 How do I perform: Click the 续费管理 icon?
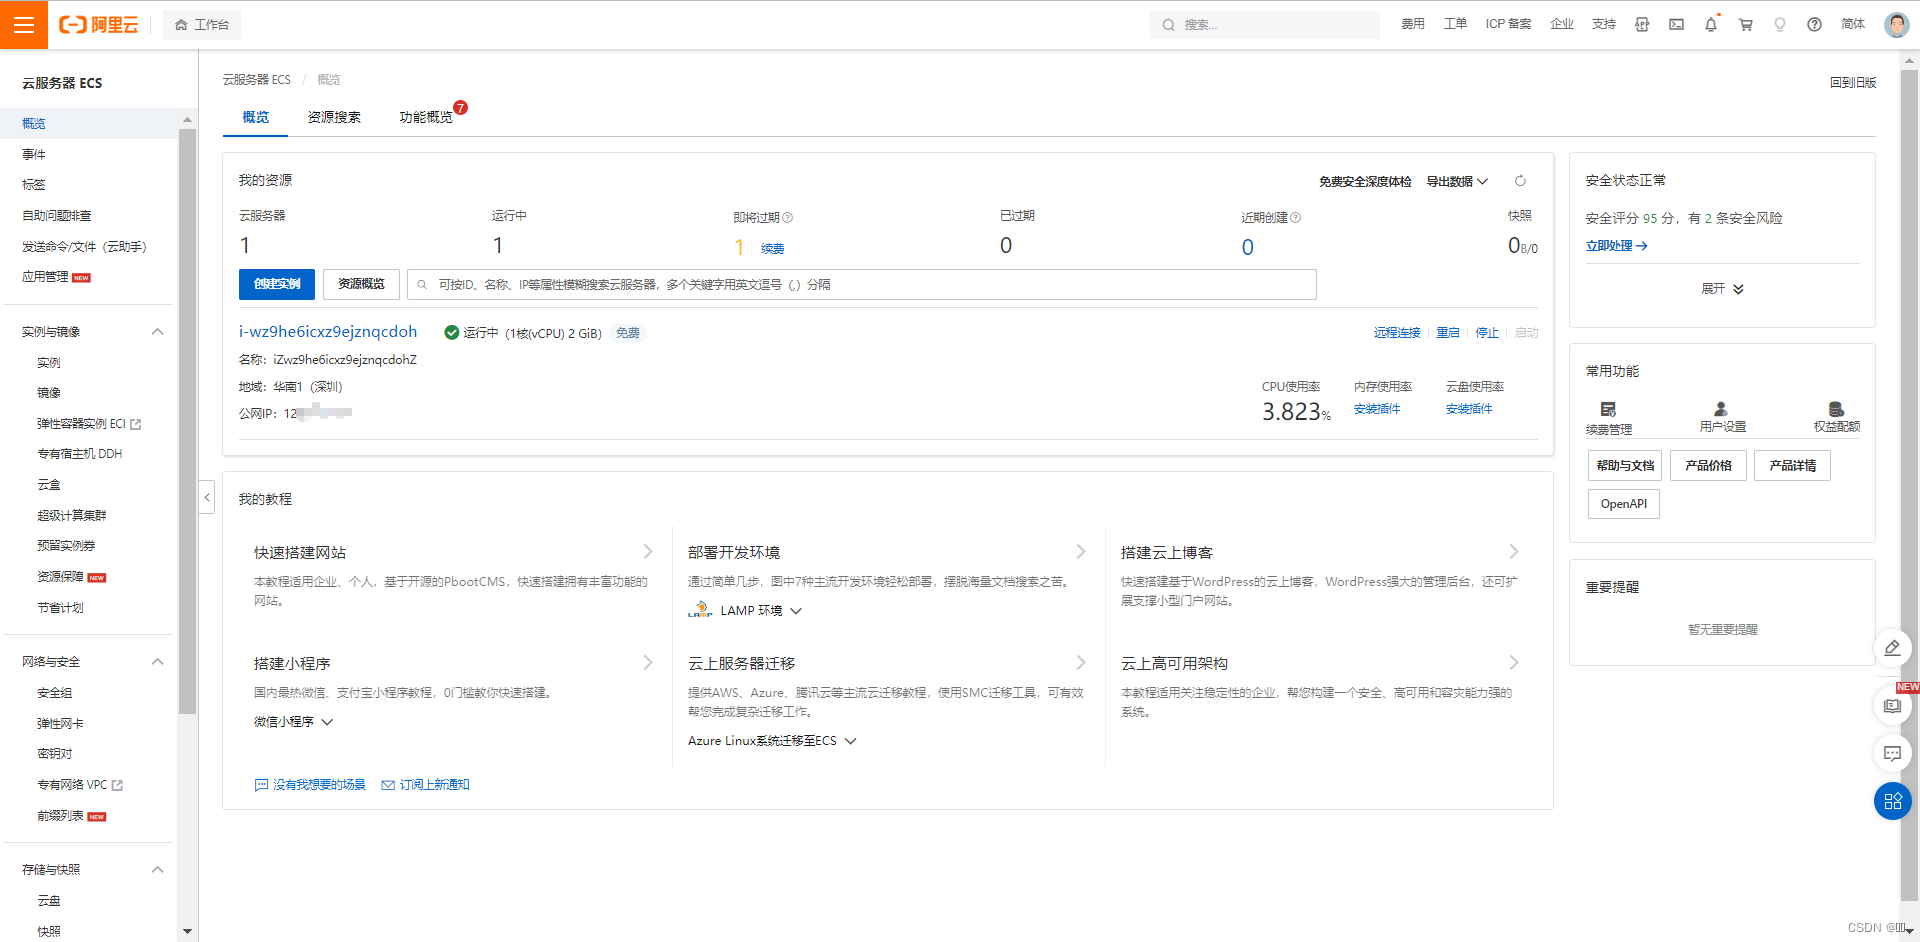(x=1608, y=409)
